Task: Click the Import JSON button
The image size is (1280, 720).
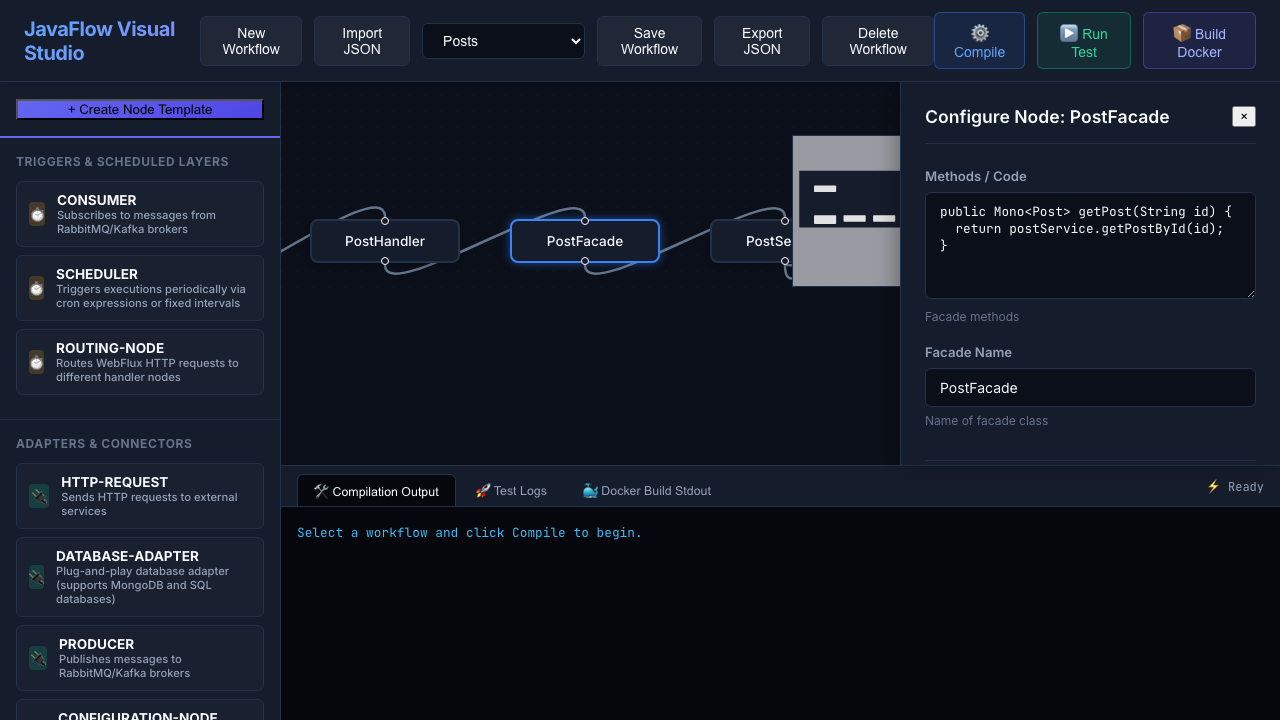Action: [362, 41]
